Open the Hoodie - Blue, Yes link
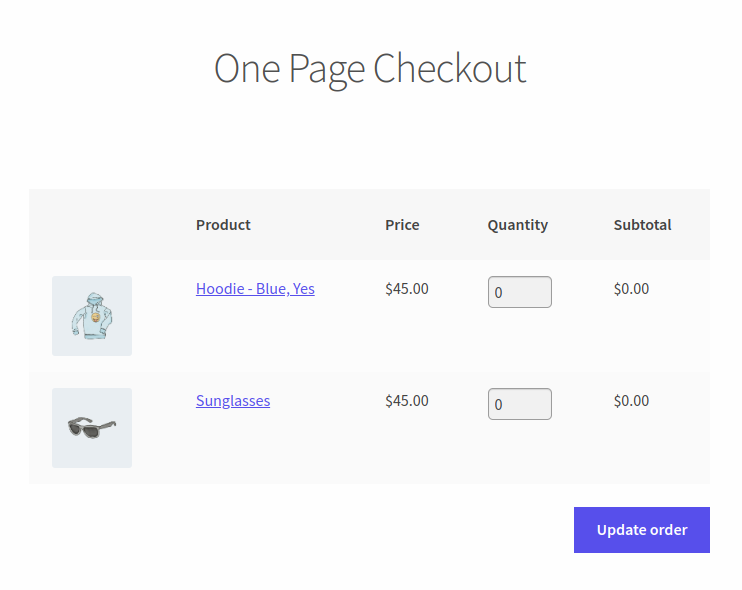Viewport: 742px width, 590px height. (255, 289)
